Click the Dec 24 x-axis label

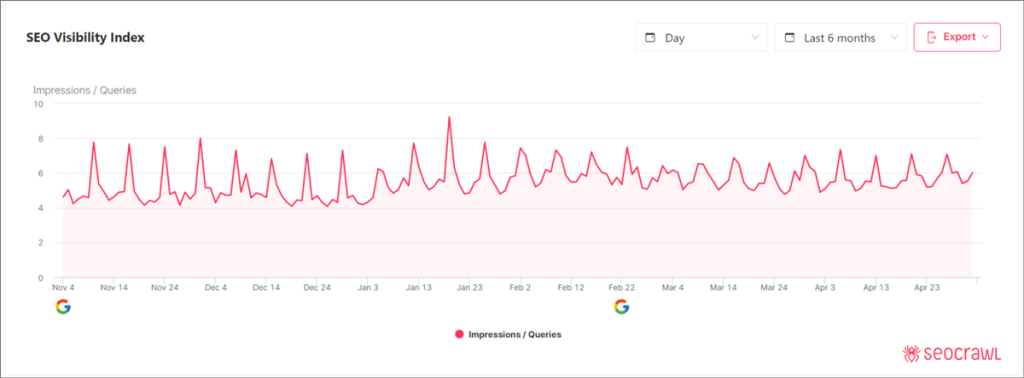(x=317, y=287)
